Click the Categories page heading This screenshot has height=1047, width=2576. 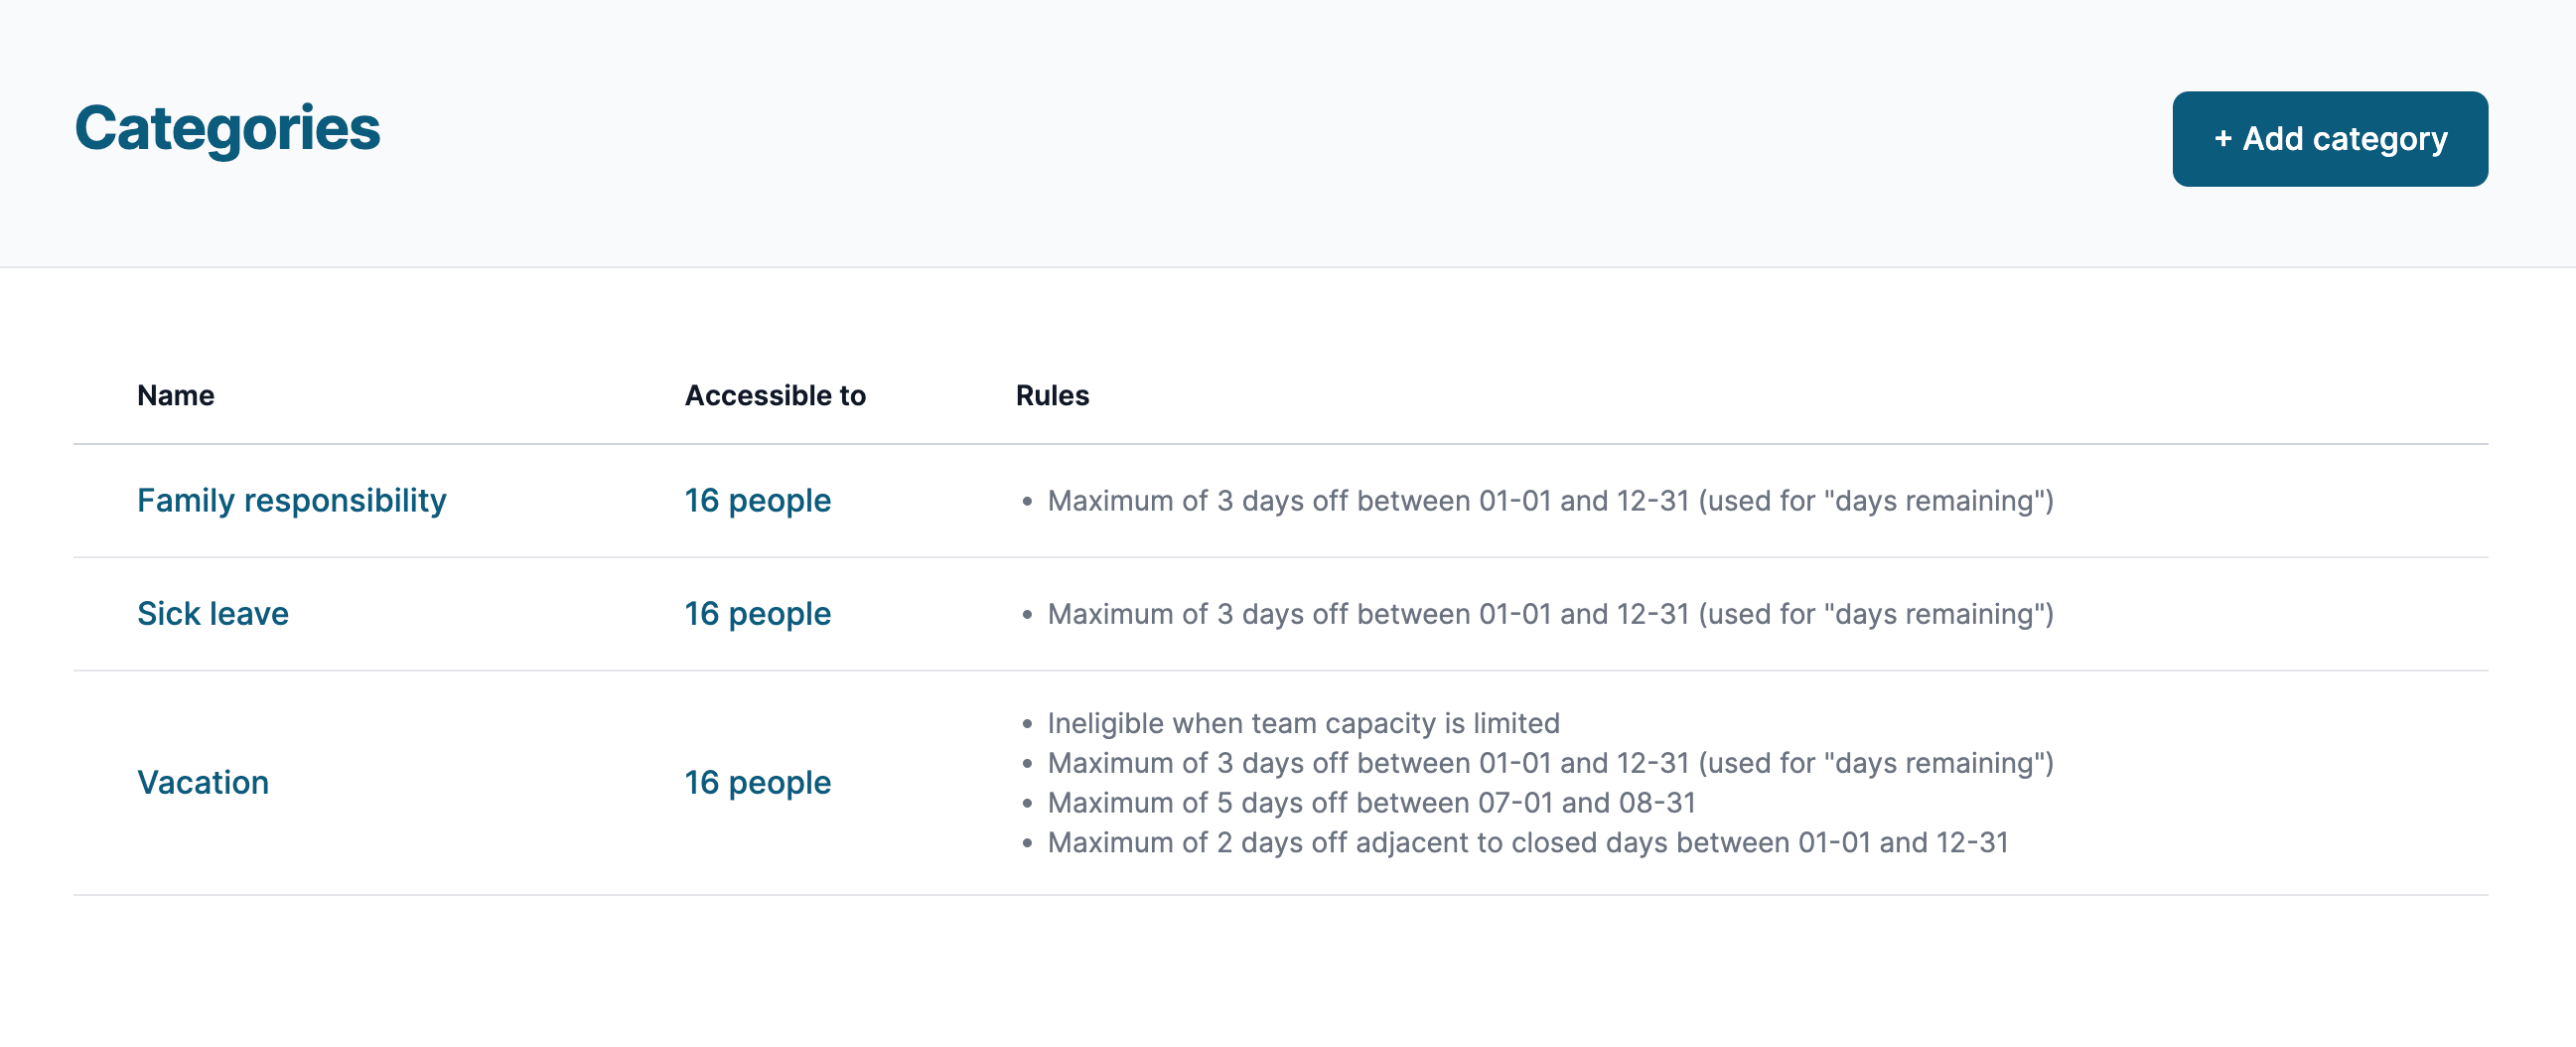[x=227, y=127]
